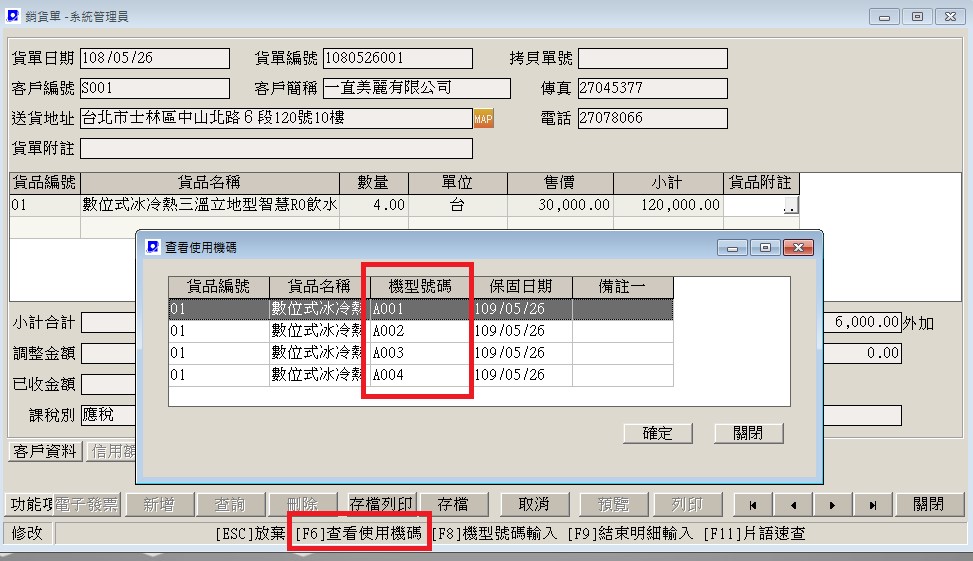Viewport: 973px width, 561px height.
Task: Select dialog row with 機型號碼 A002
Action: click(421, 331)
